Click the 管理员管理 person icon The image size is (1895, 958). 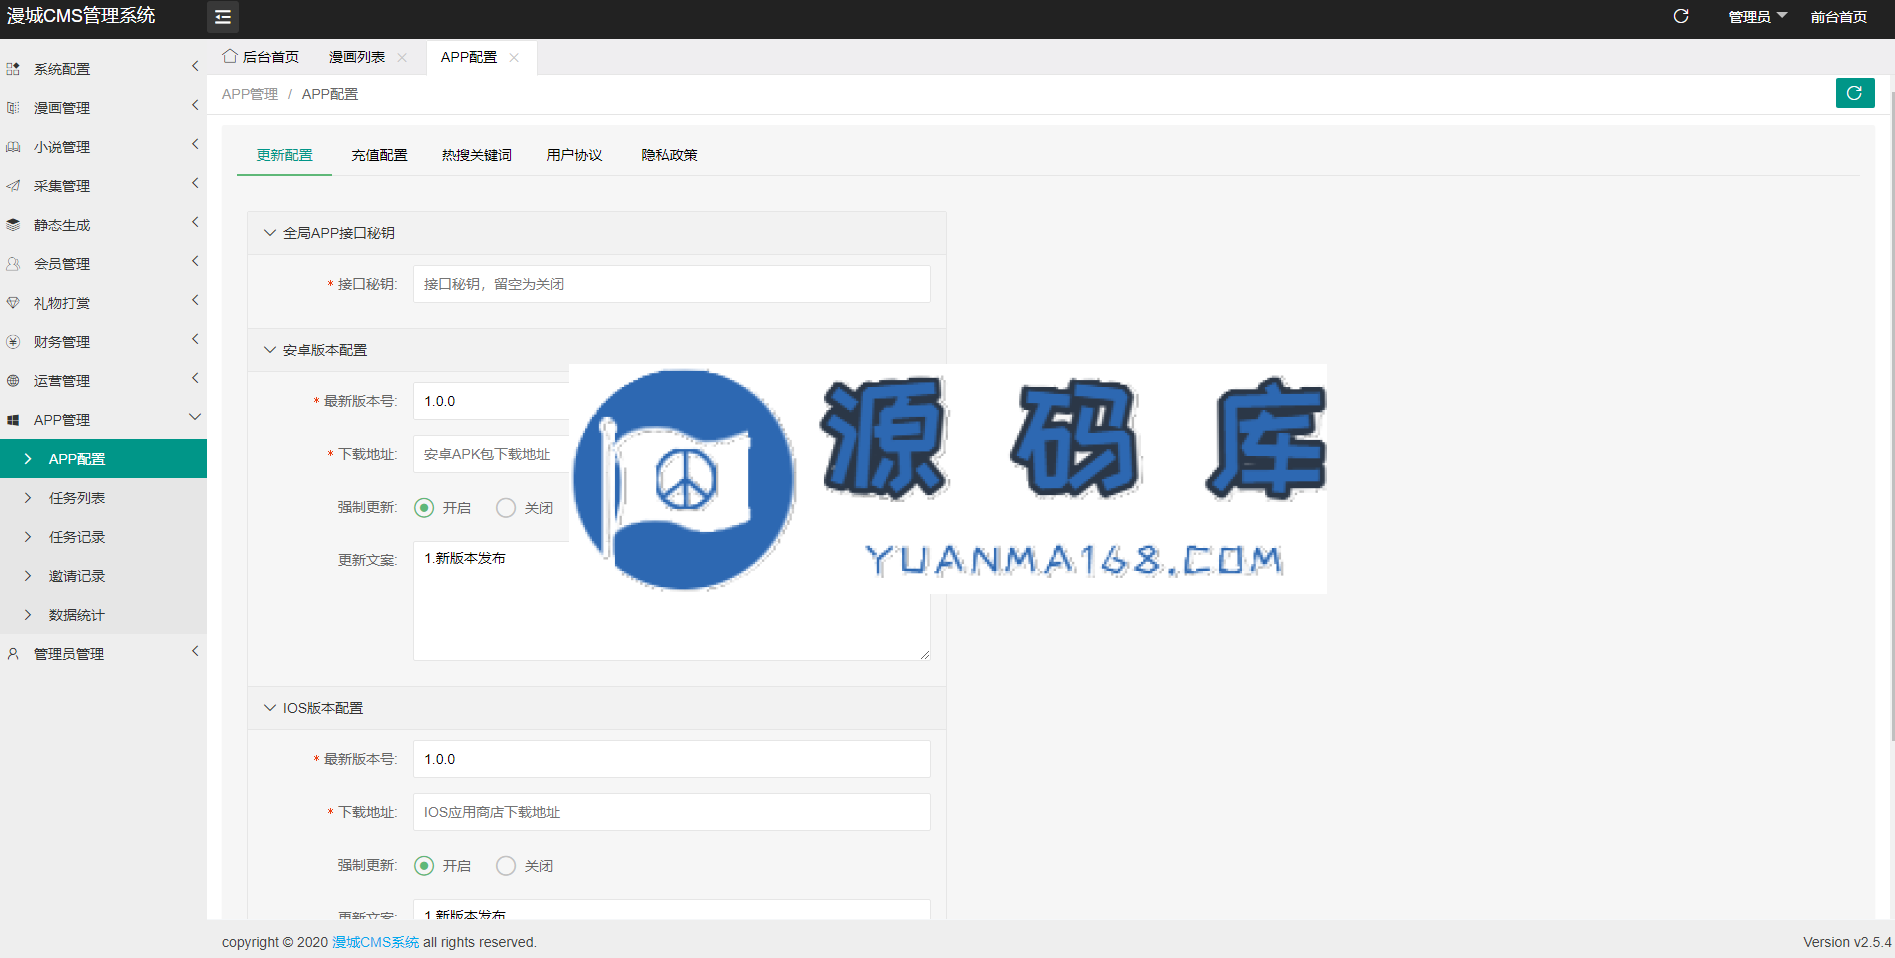(13, 654)
